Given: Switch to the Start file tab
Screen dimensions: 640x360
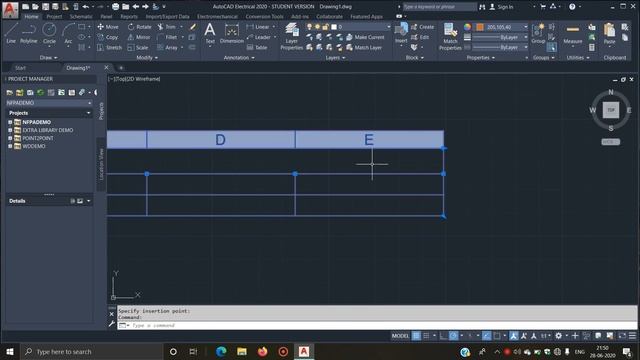Looking at the screenshot, I should point(20,68).
